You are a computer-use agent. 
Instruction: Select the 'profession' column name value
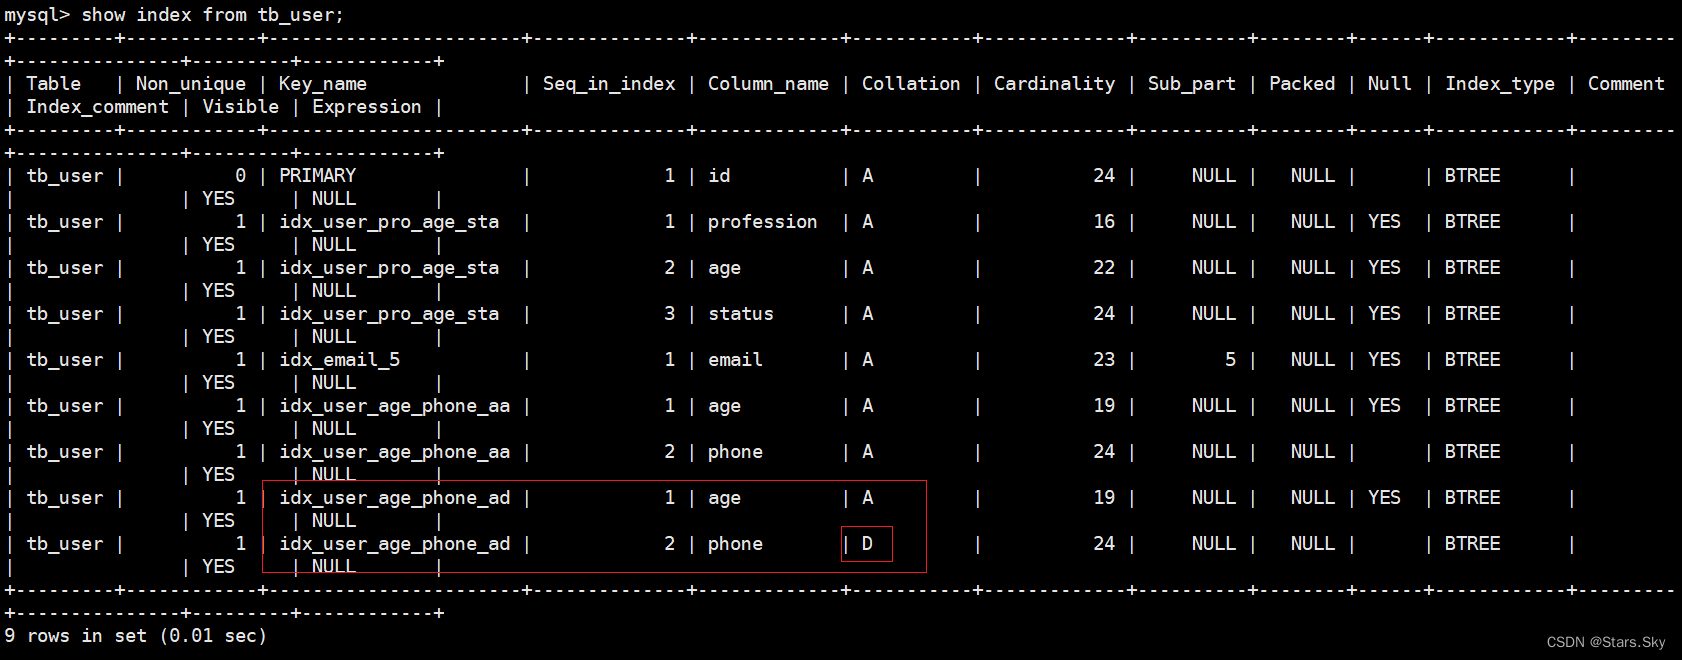click(763, 222)
